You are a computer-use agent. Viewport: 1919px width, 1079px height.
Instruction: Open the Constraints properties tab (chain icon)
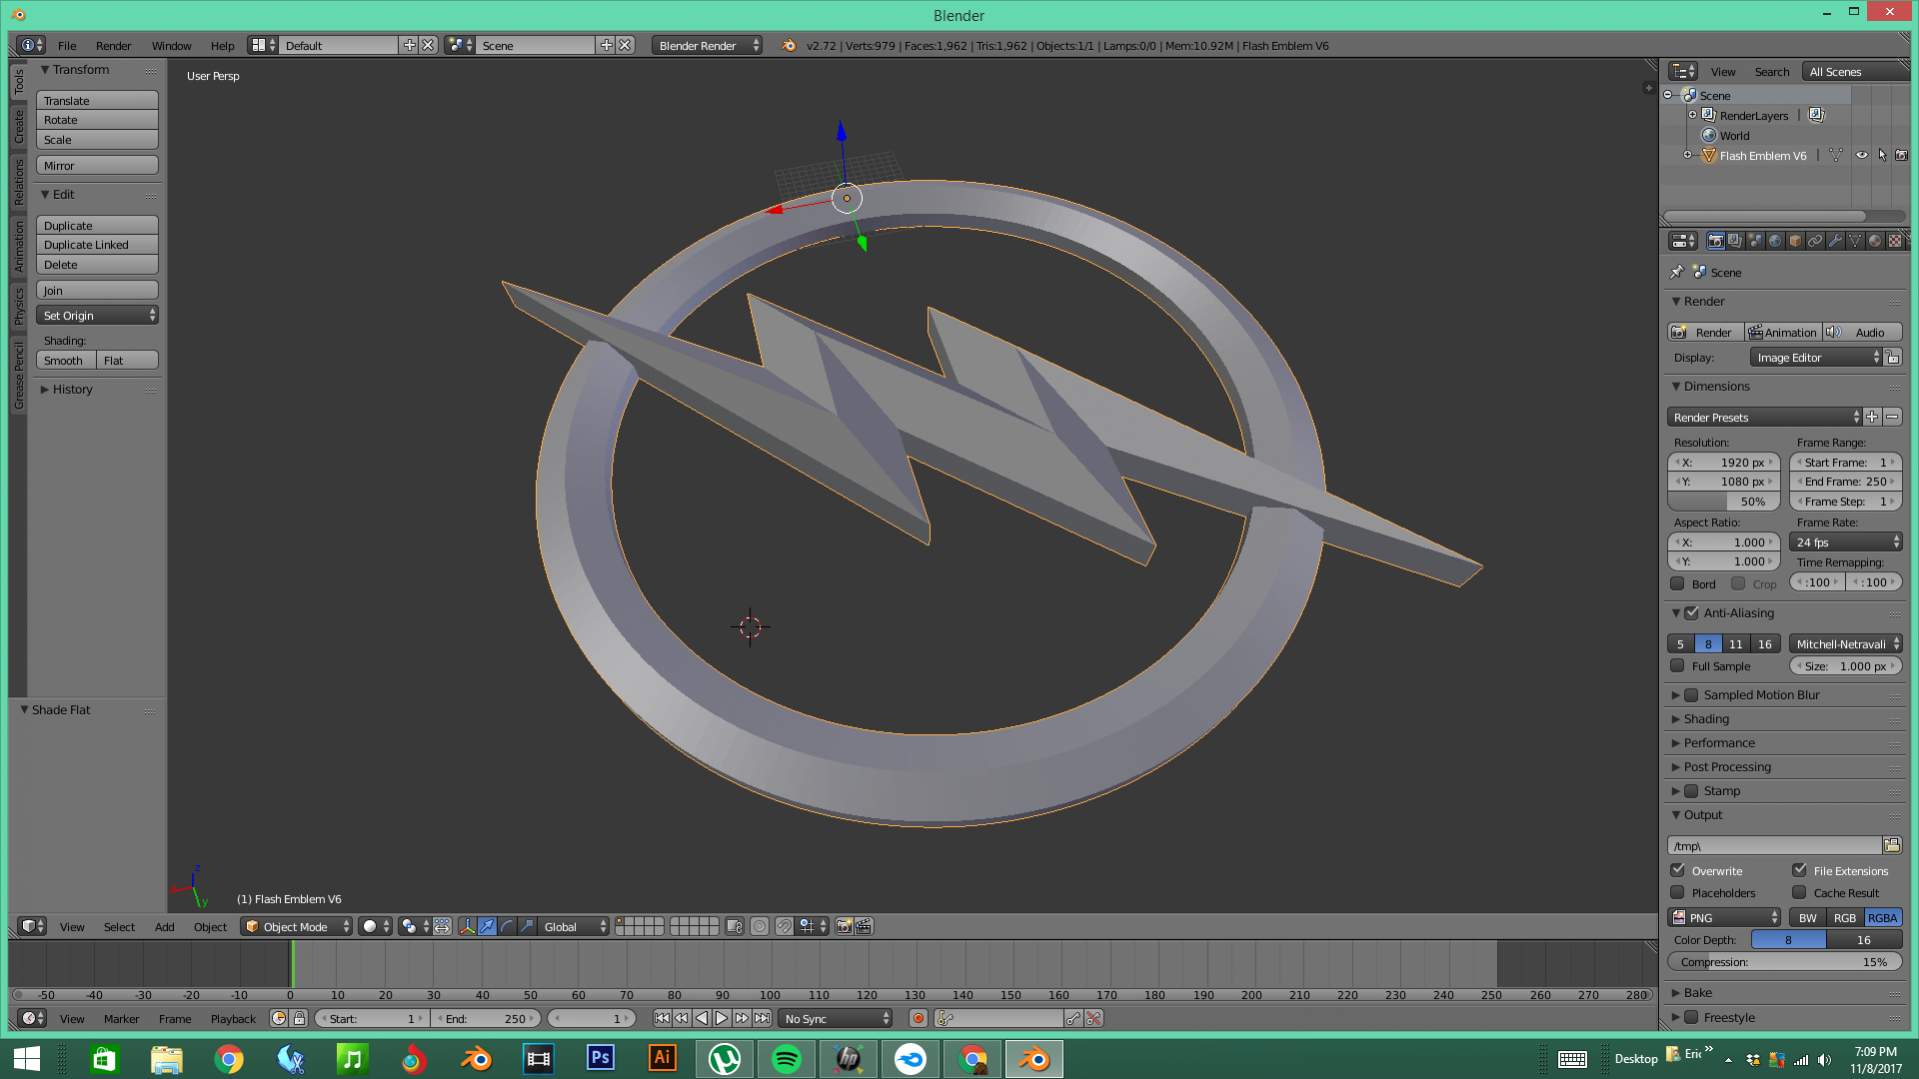pyautogui.click(x=1815, y=241)
